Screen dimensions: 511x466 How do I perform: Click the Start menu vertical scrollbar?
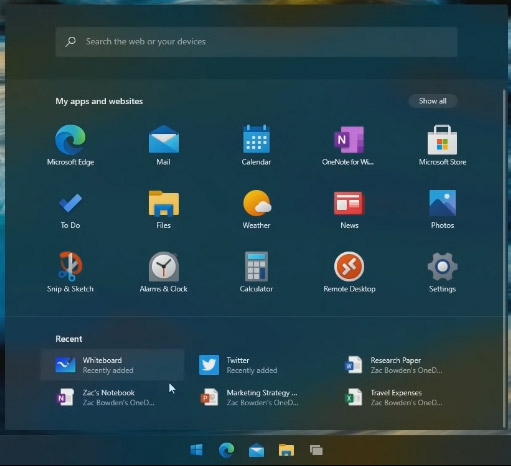[x=504, y=258]
